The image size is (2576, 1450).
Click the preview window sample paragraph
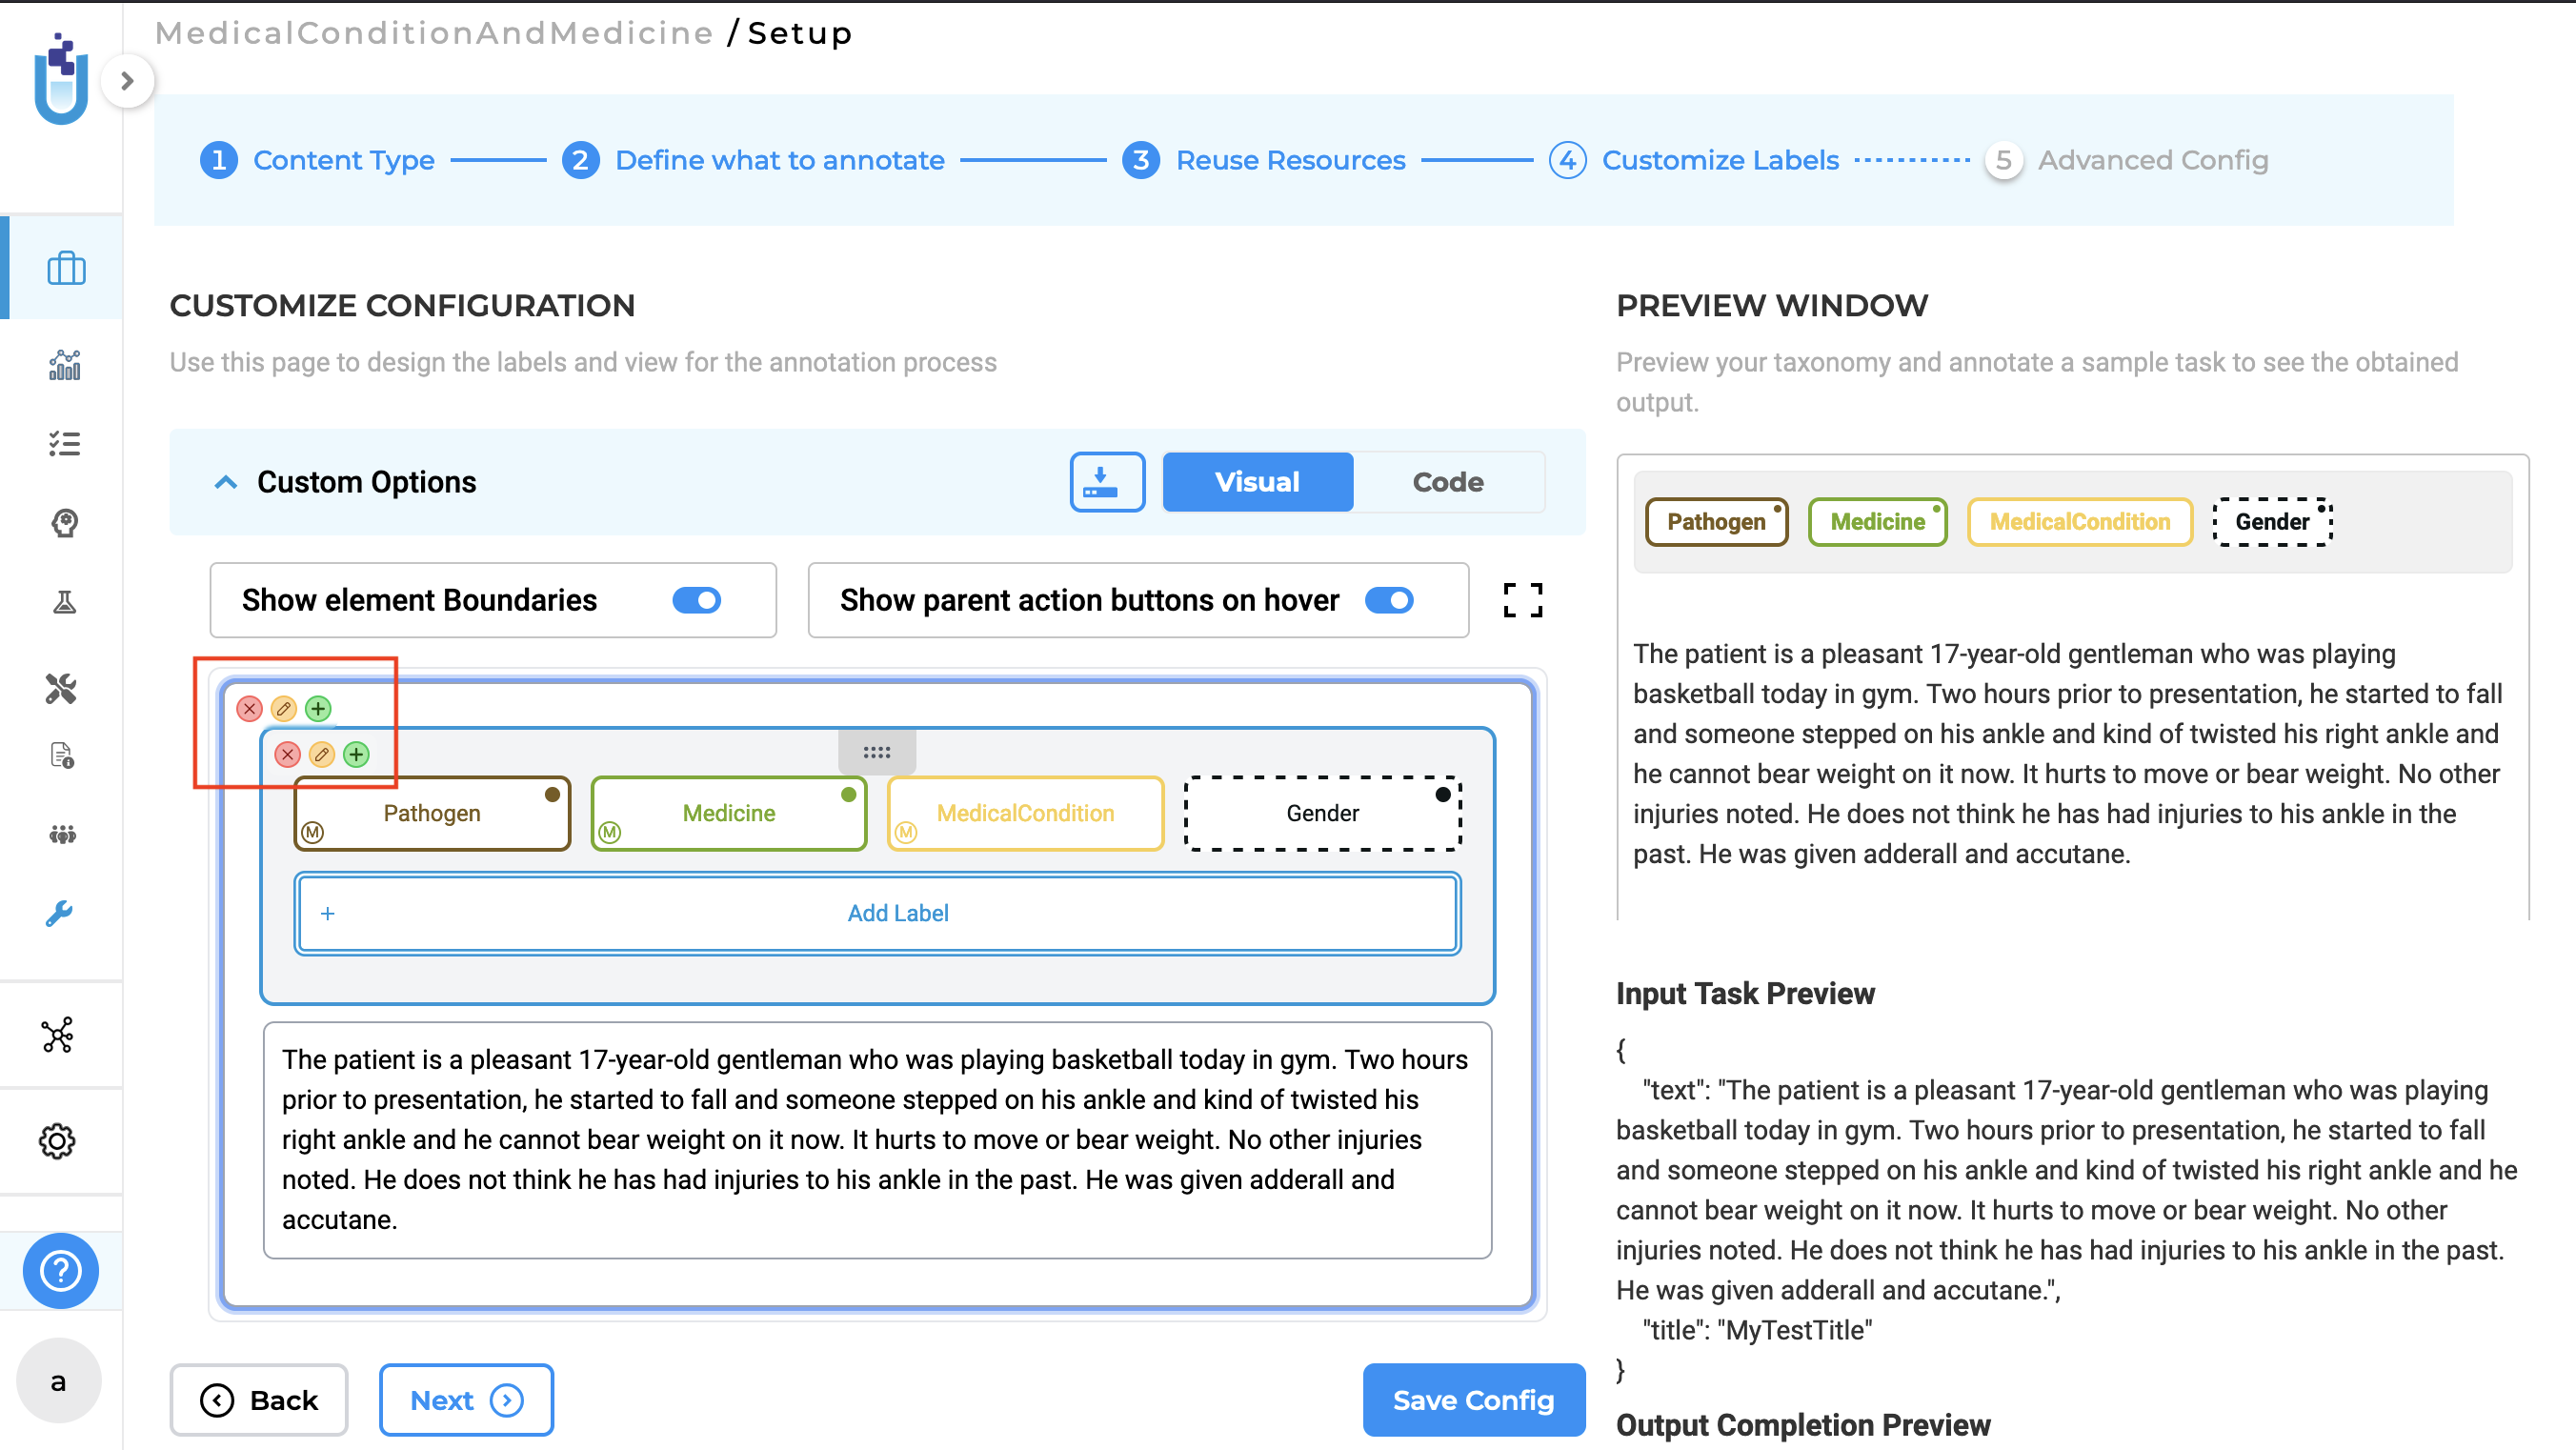click(2068, 754)
